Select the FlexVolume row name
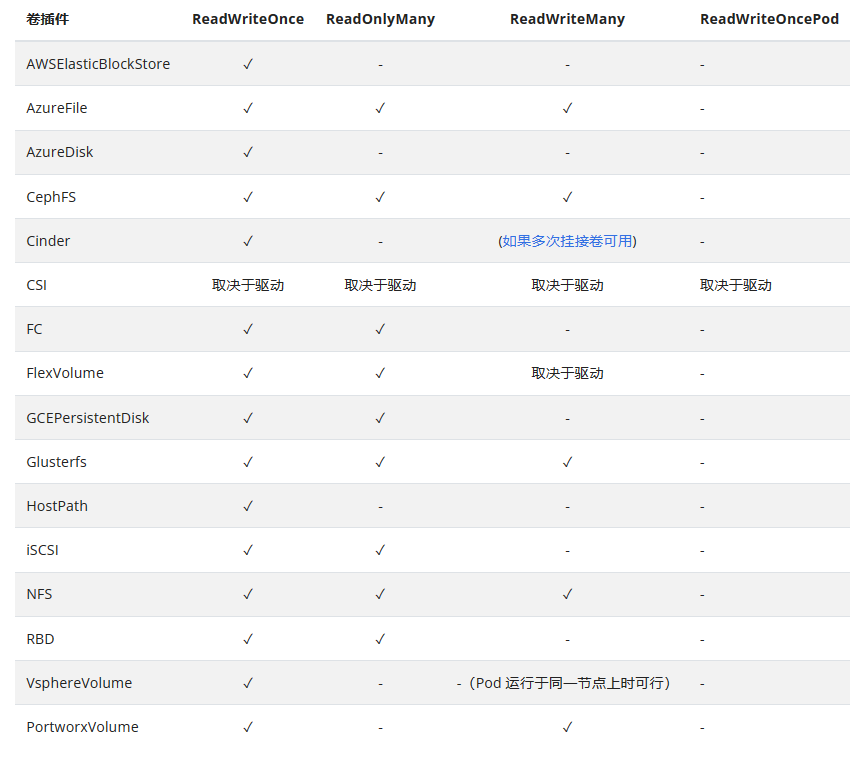The width and height of the screenshot is (857, 761). [x=64, y=373]
